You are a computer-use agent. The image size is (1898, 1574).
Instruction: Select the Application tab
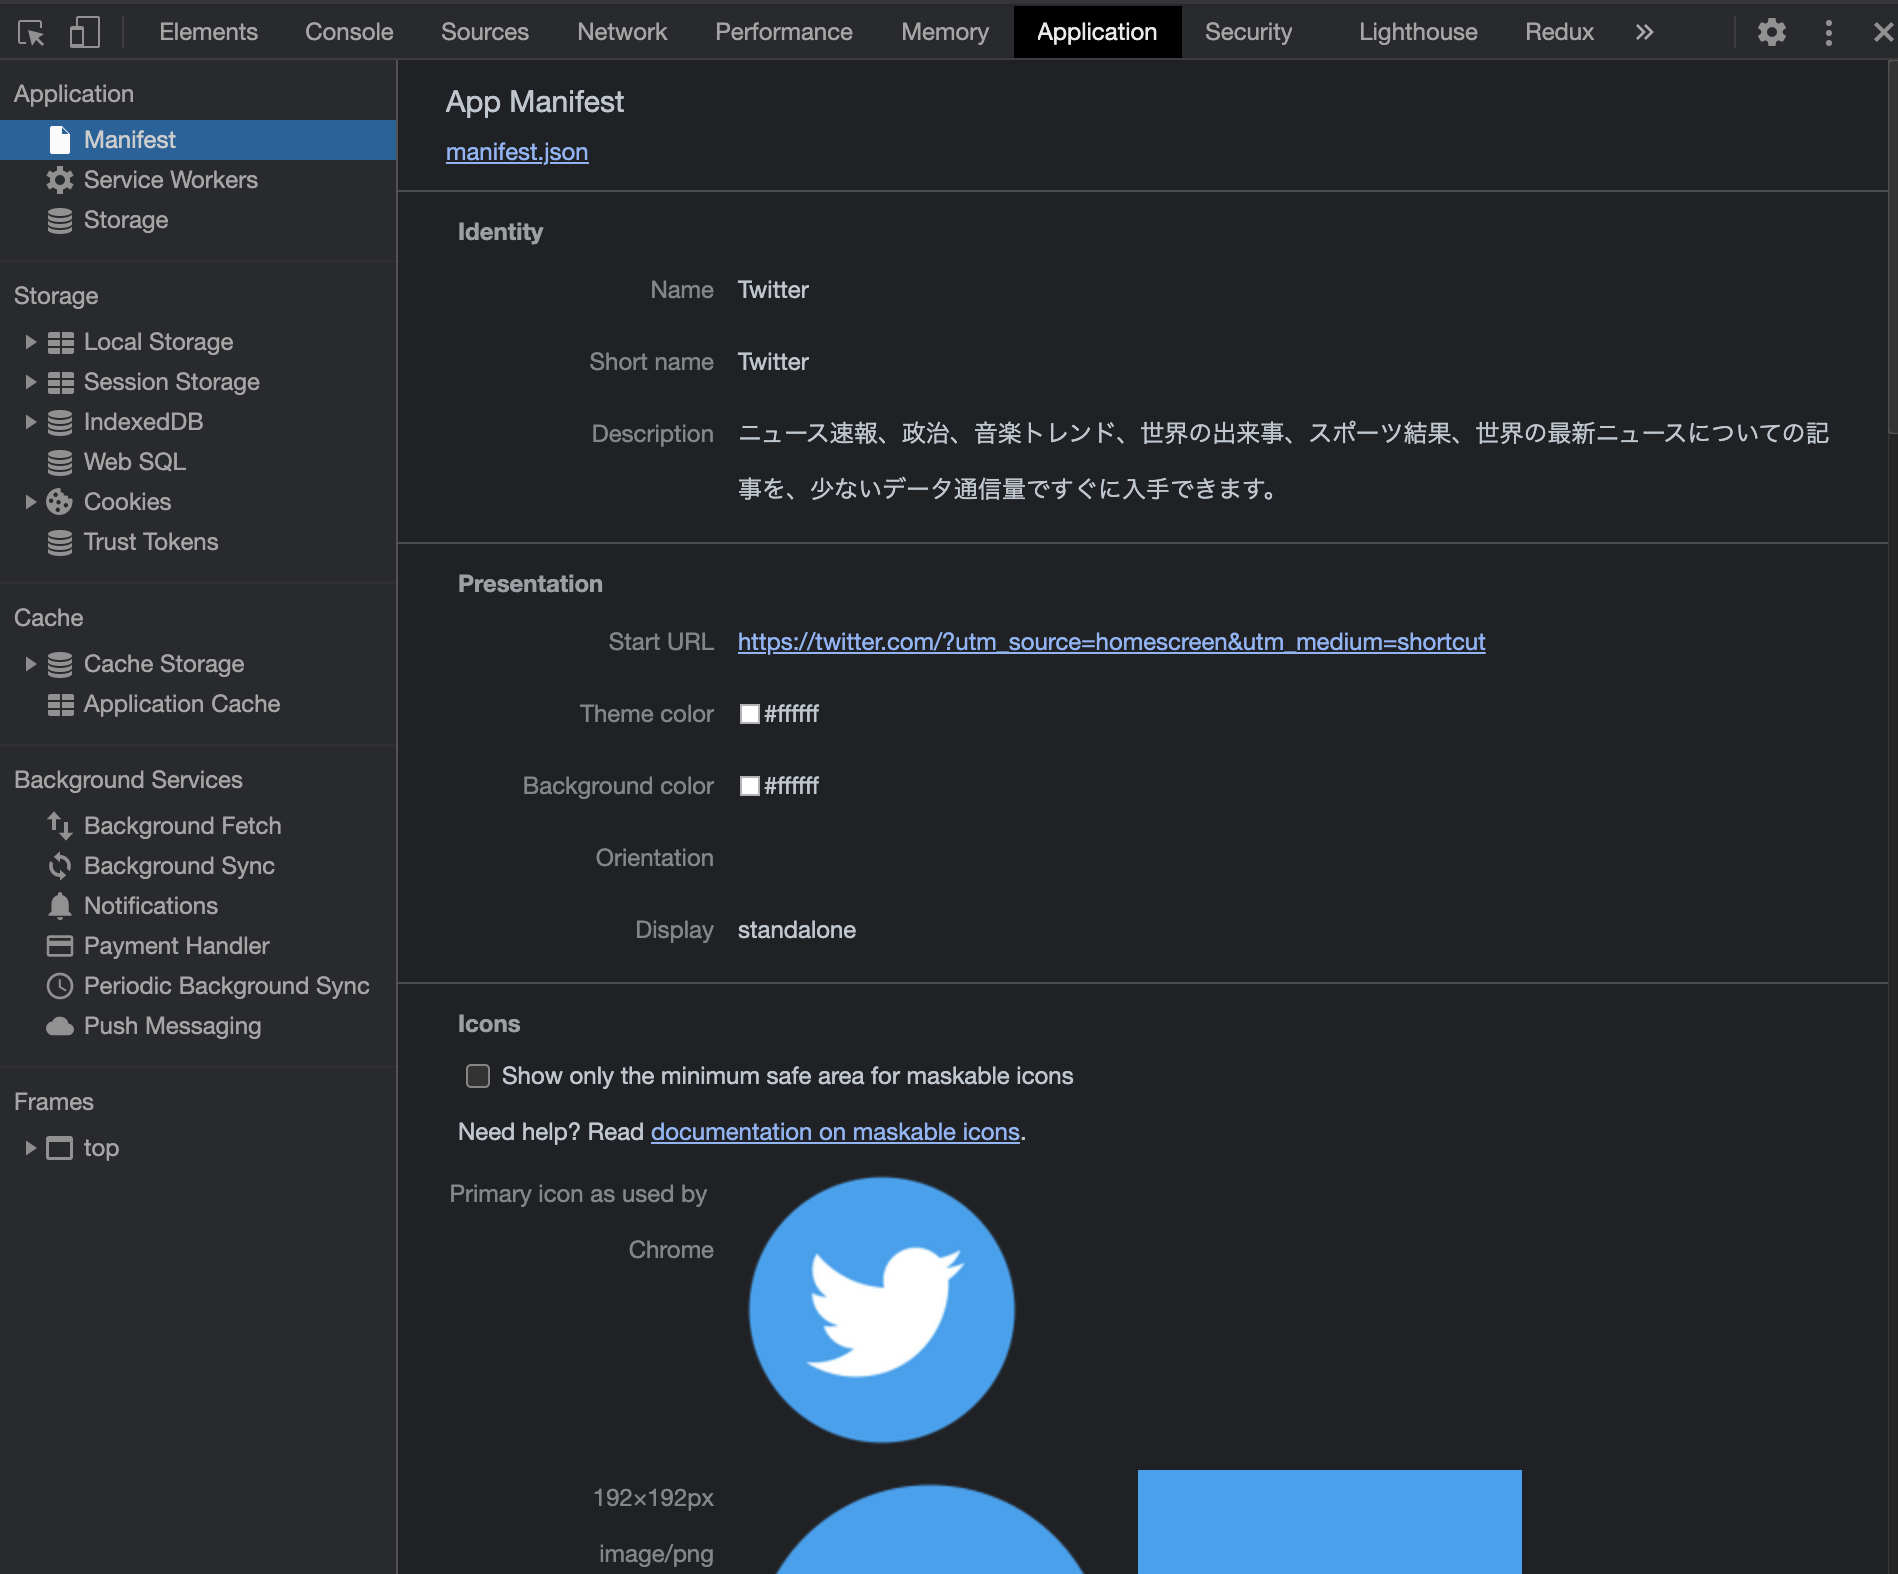[x=1097, y=32]
